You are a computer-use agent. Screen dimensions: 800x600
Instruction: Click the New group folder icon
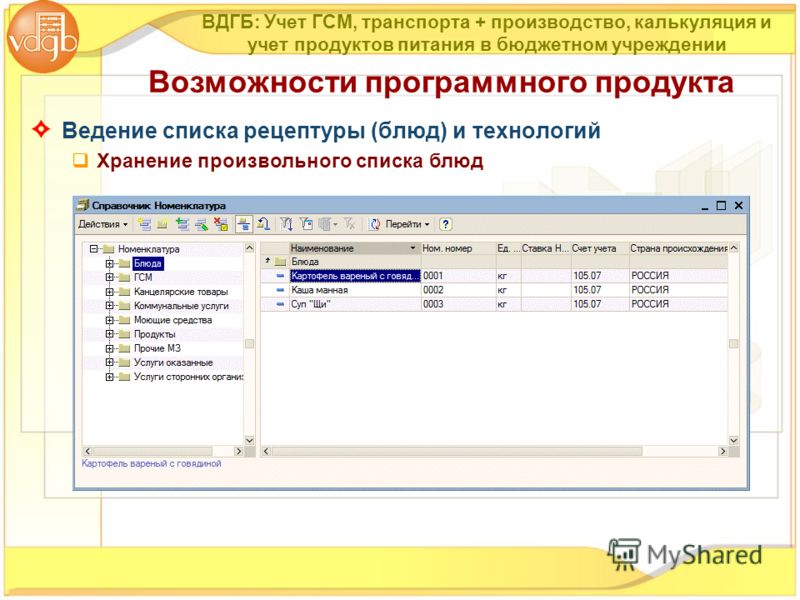[162, 224]
